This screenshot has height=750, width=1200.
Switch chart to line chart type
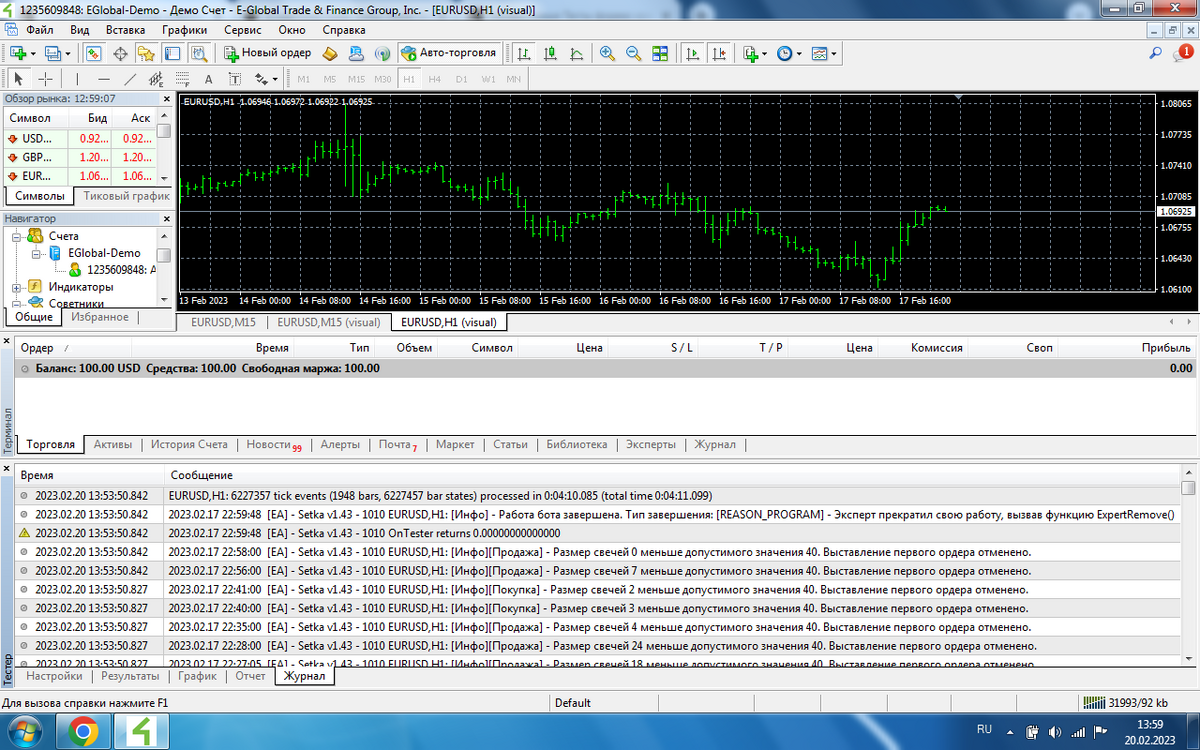[x=576, y=53]
